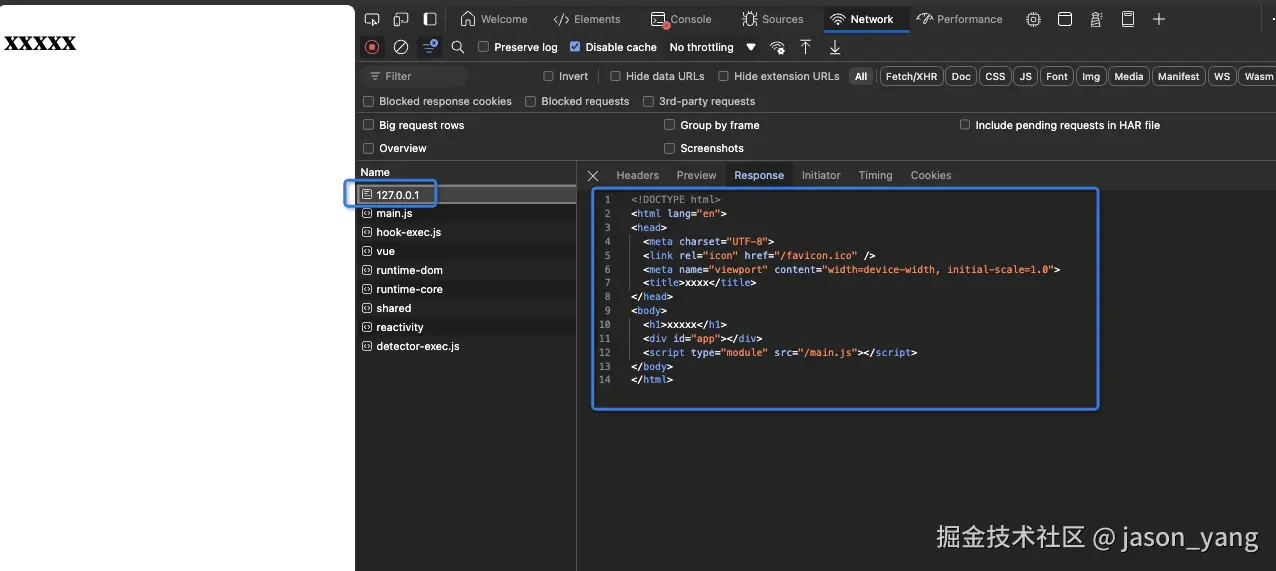
Task: Close the request details pane
Action: pyautogui.click(x=593, y=175)
